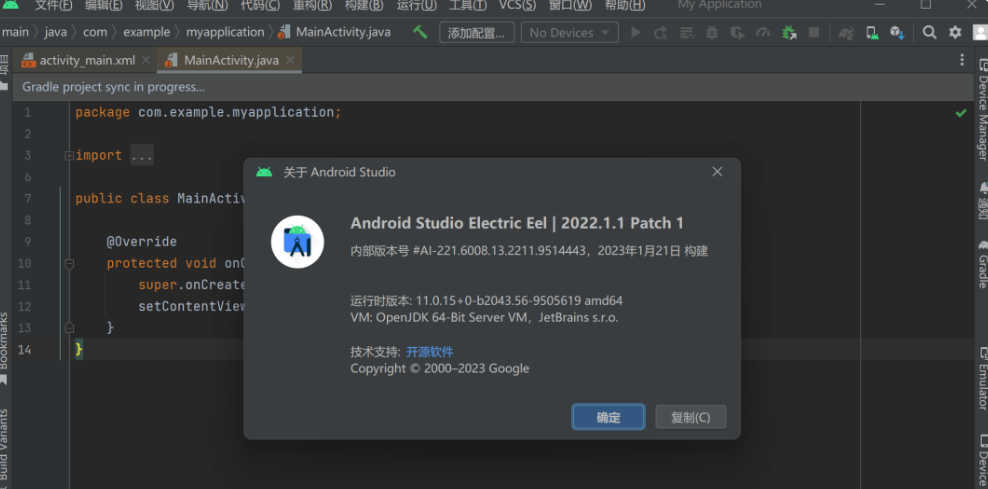Open IDE settings gear icon
This screenshot has width=988, height=489.
click(955, 32)
